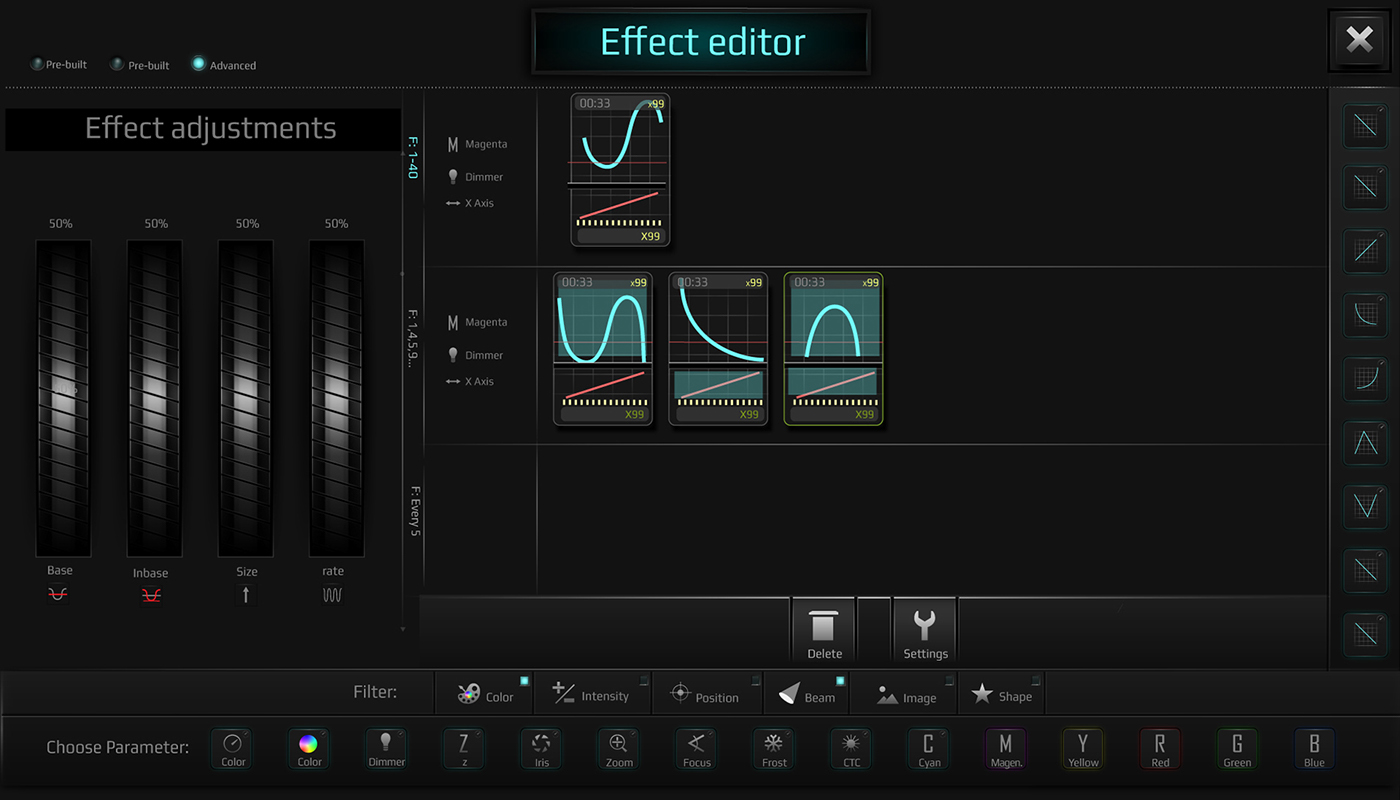The image size is (1400, 800).
Task: Select the highlighted arch effect card
Action: coord(833,349)
